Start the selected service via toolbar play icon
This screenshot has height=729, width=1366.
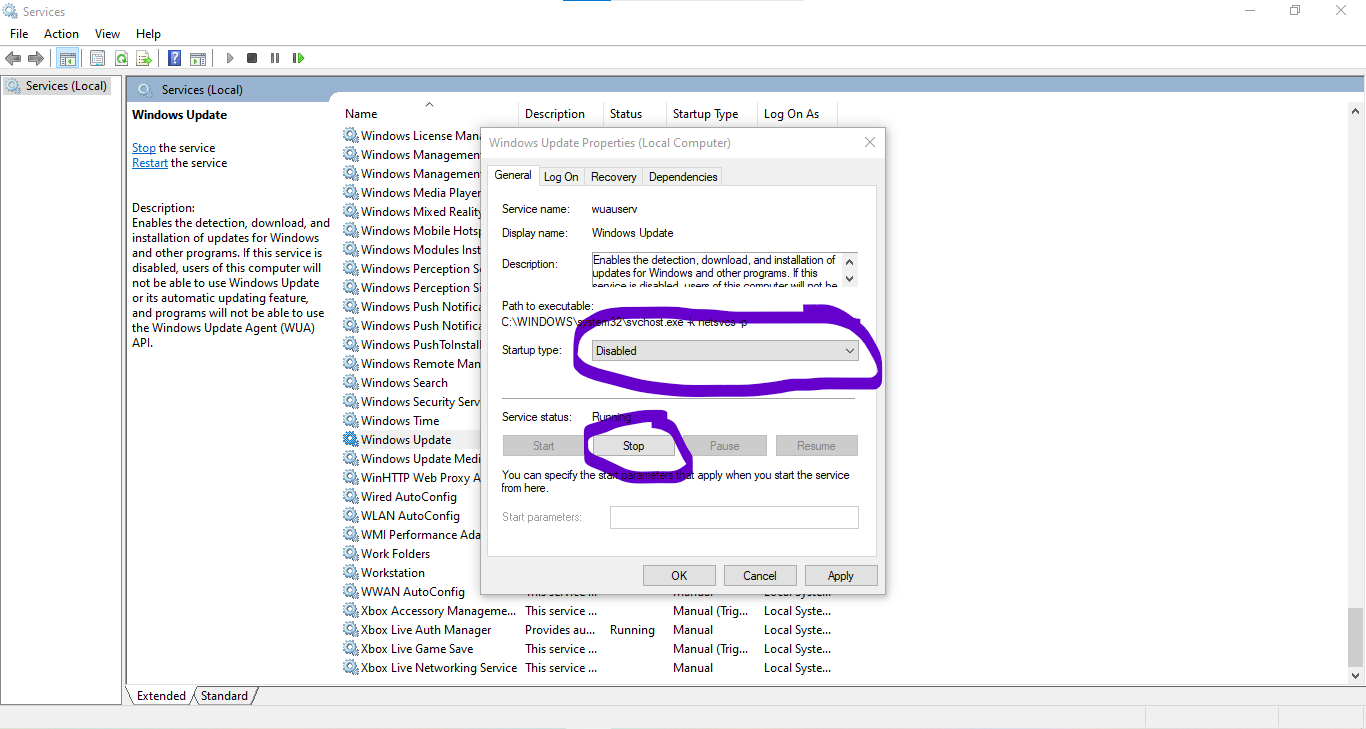tap(229, 57)
